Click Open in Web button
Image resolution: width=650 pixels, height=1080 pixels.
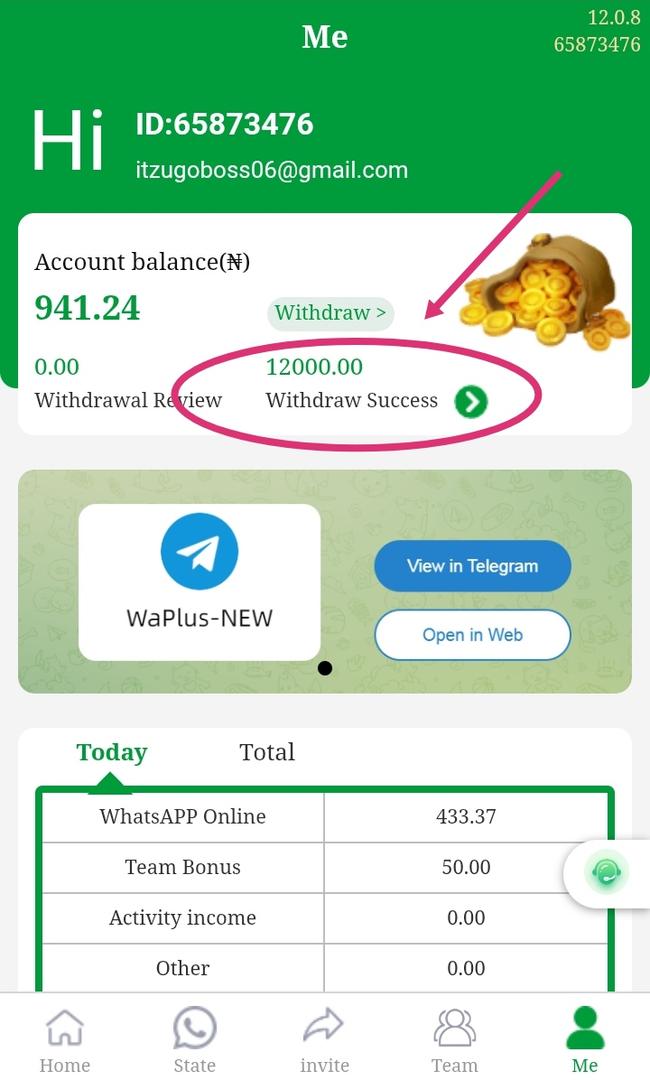472,635
